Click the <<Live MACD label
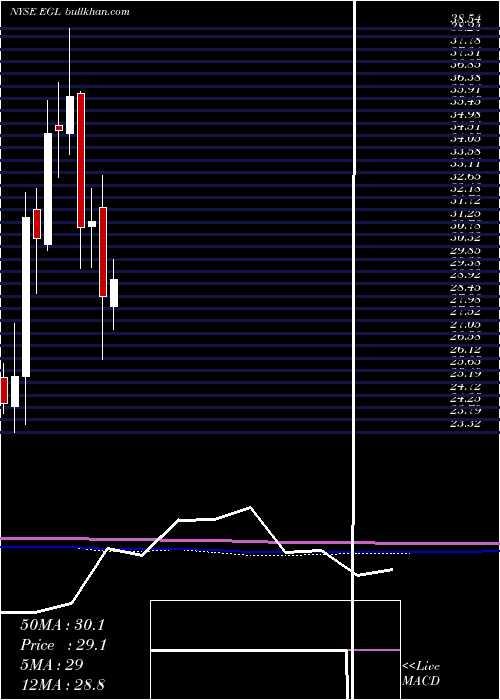 pyautogui.click(x=421, y=674)
